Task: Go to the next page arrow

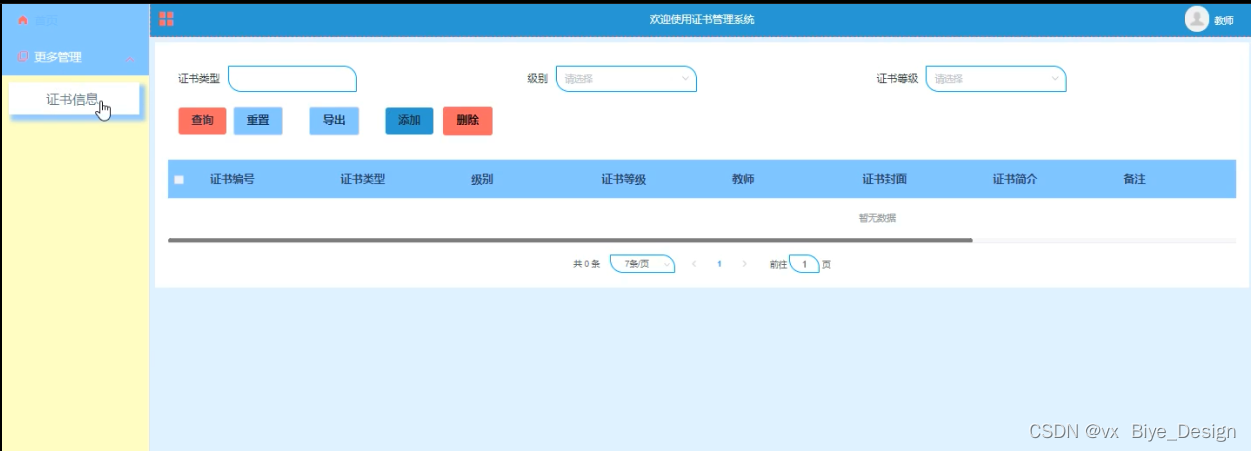Action: pyautogui.click(x=744, y=264)
